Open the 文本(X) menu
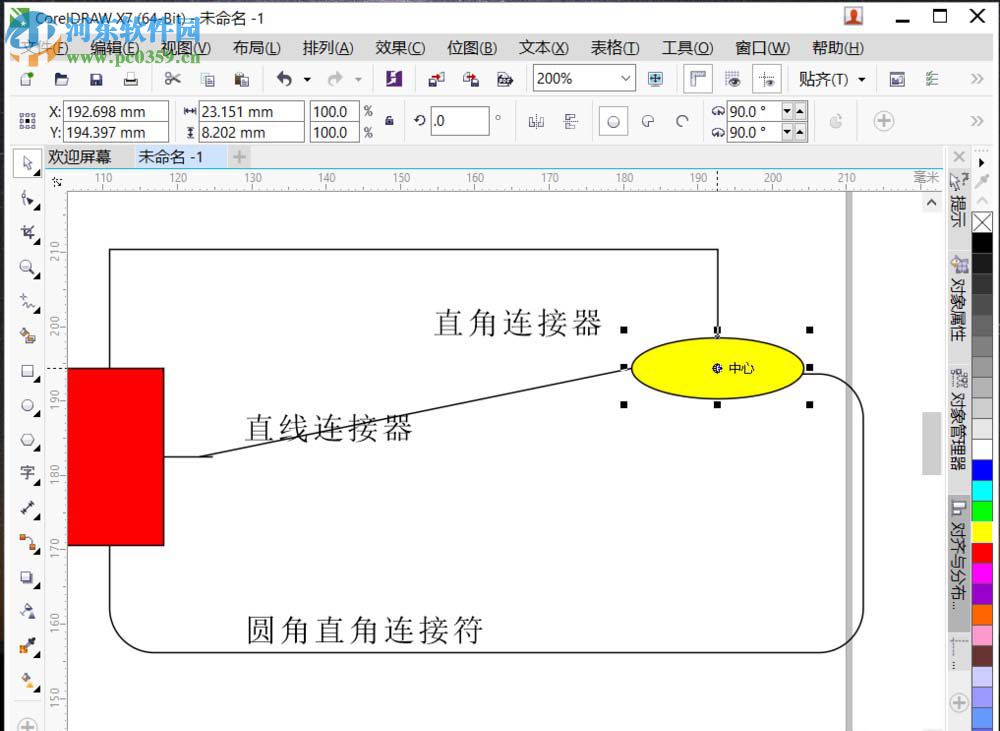This screenshot has height=731, width=1000. [x=543, y=48]
